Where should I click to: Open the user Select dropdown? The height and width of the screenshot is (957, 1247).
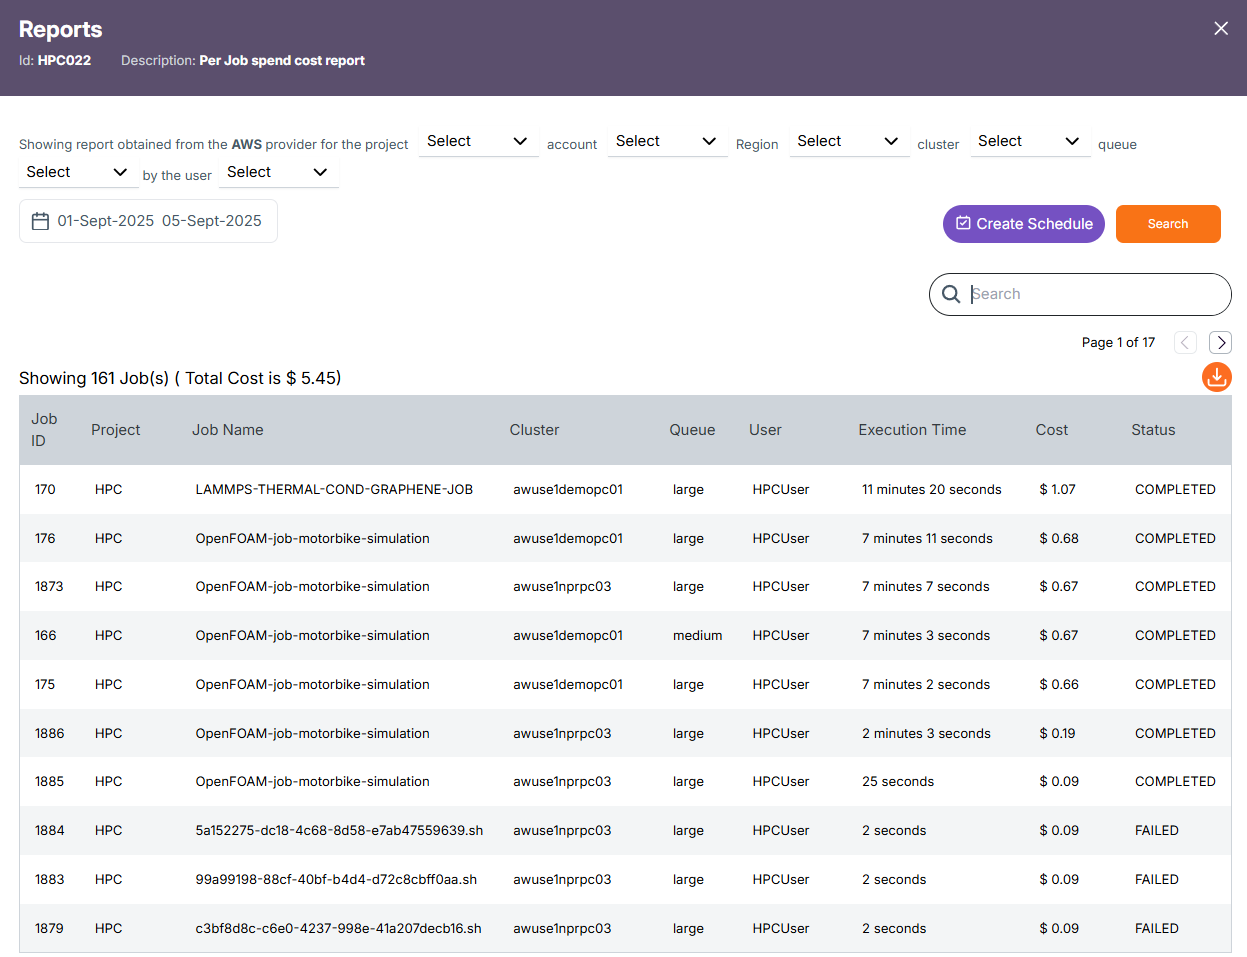(279, 172)
